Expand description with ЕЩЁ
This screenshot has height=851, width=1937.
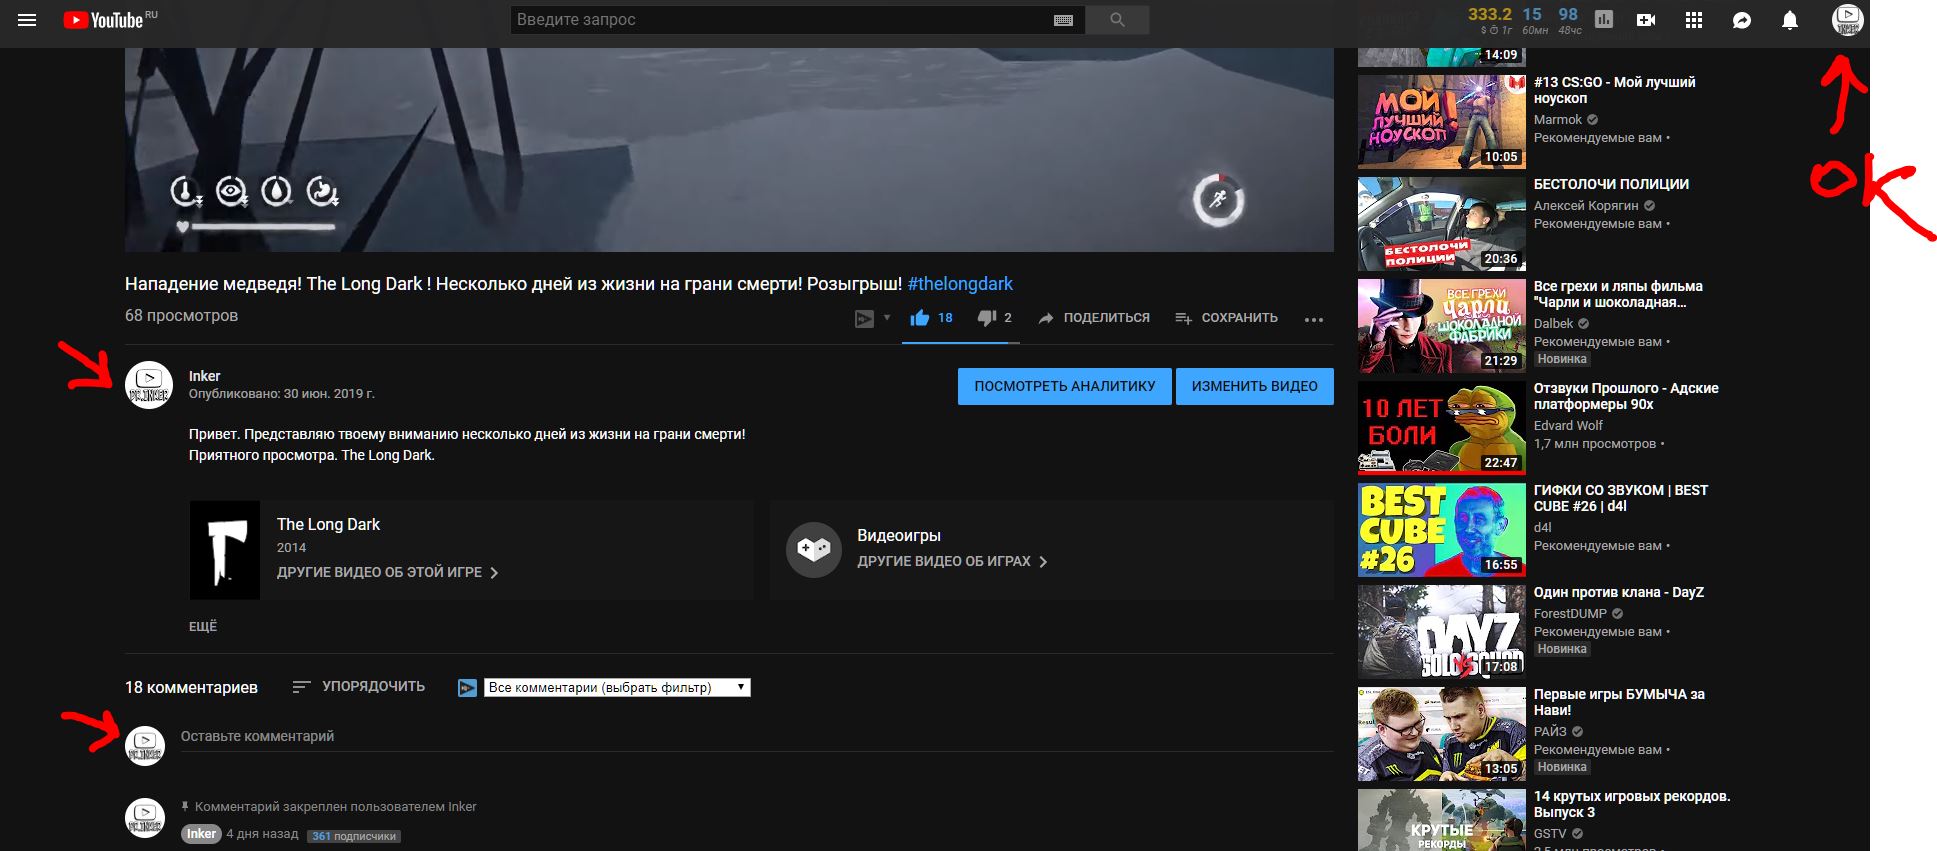point(203,626)
